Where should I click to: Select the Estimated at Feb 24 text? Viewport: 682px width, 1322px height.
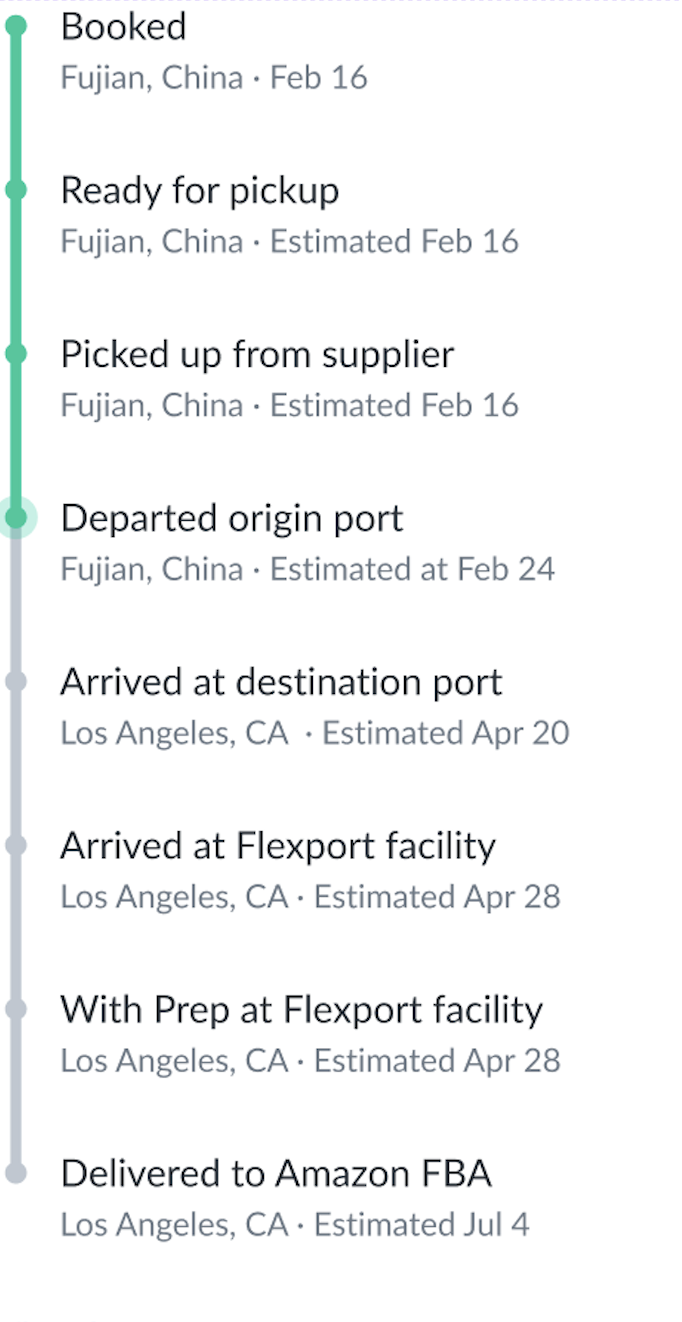point(412,570)
